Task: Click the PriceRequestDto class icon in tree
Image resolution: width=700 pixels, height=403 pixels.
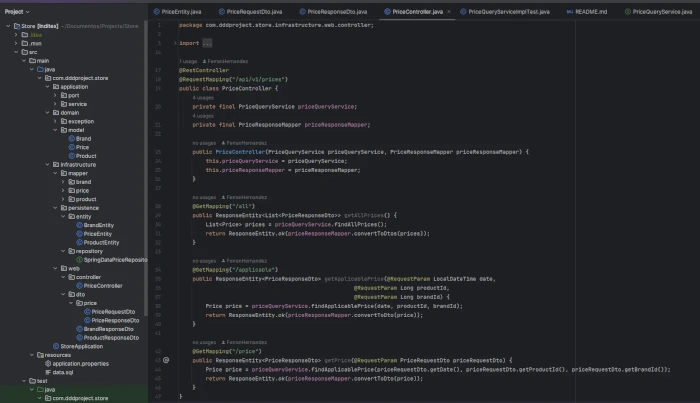Action: coord(88,312)
